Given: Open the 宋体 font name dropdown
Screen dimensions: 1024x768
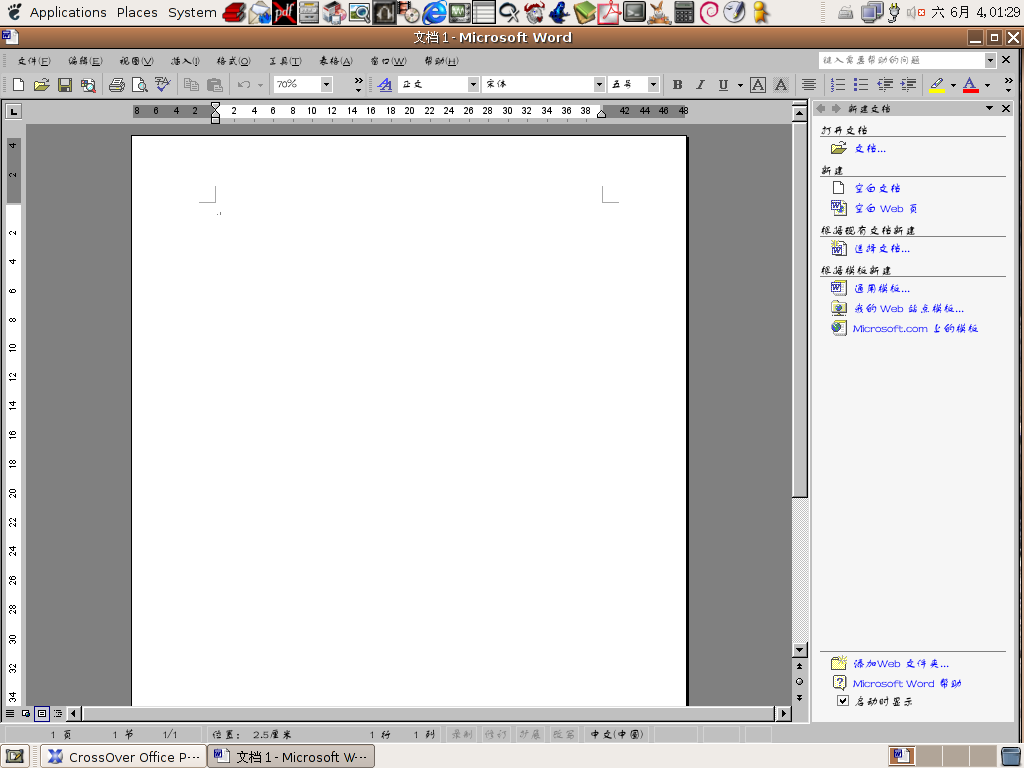Looking at the screenshot, I should point(599,84).
